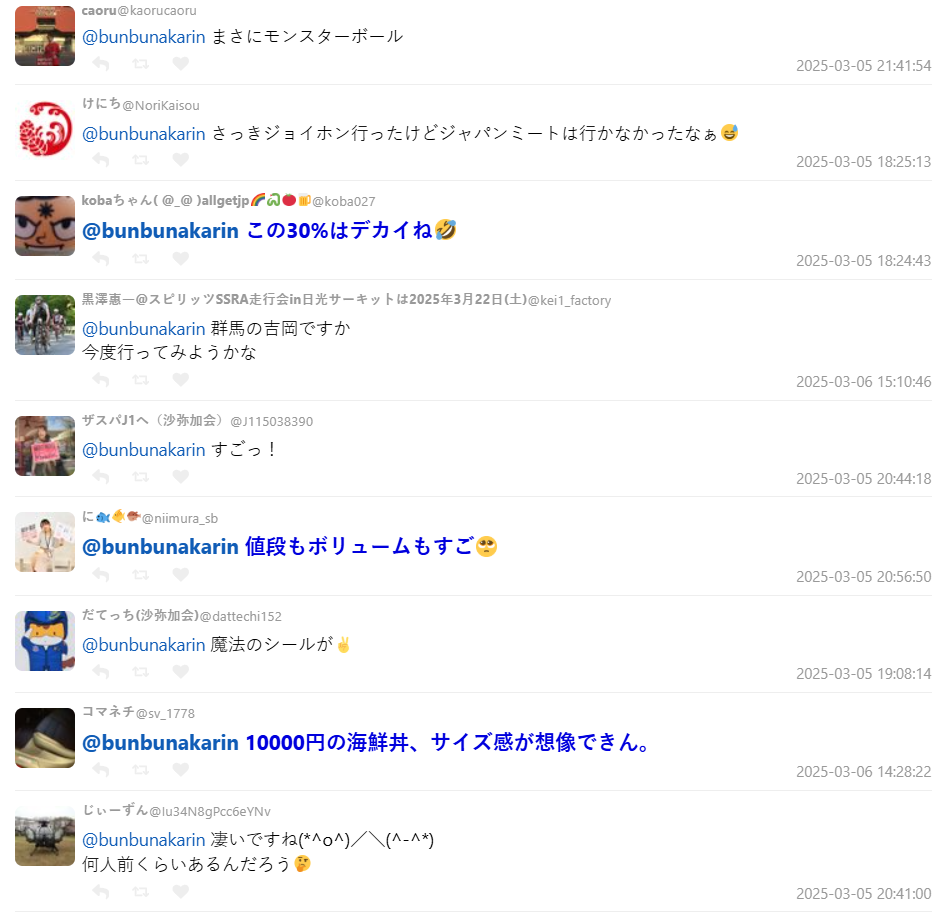Open @bunbunakarin mention in コマネチ's tweet
The height and width of the screenshot is (913, 944).
[x=160, y=743]
